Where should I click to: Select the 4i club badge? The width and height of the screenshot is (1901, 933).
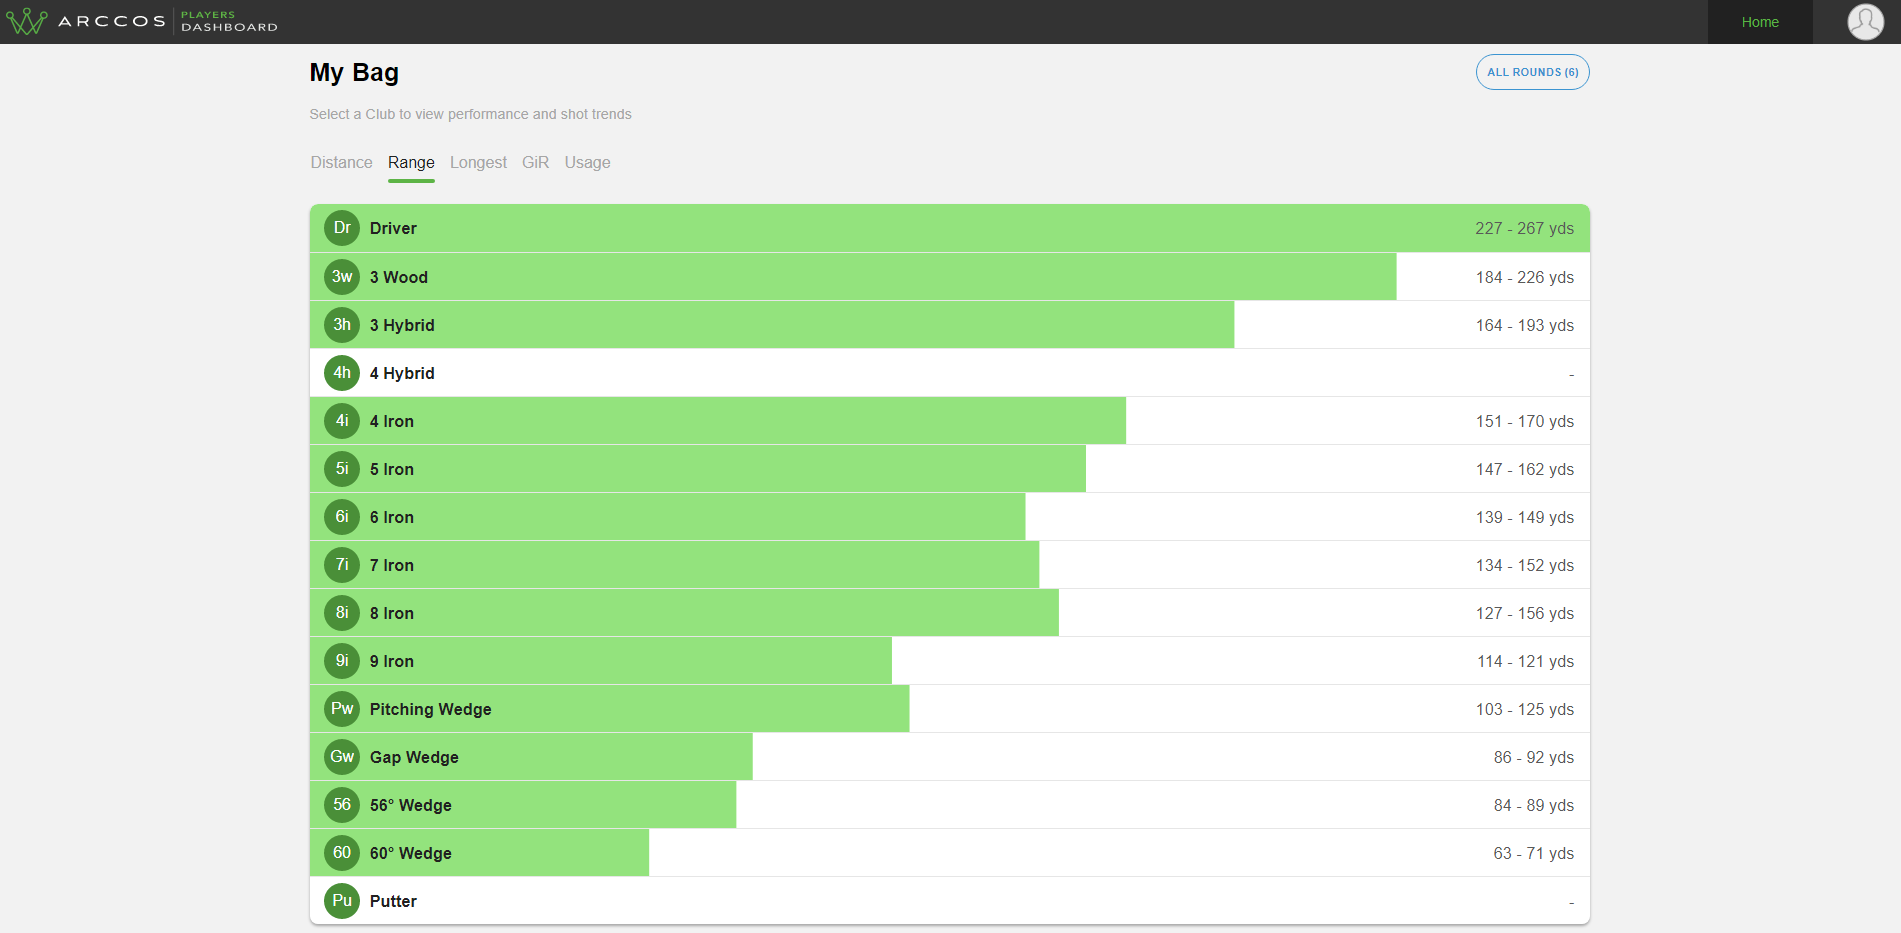coord(342,421)
